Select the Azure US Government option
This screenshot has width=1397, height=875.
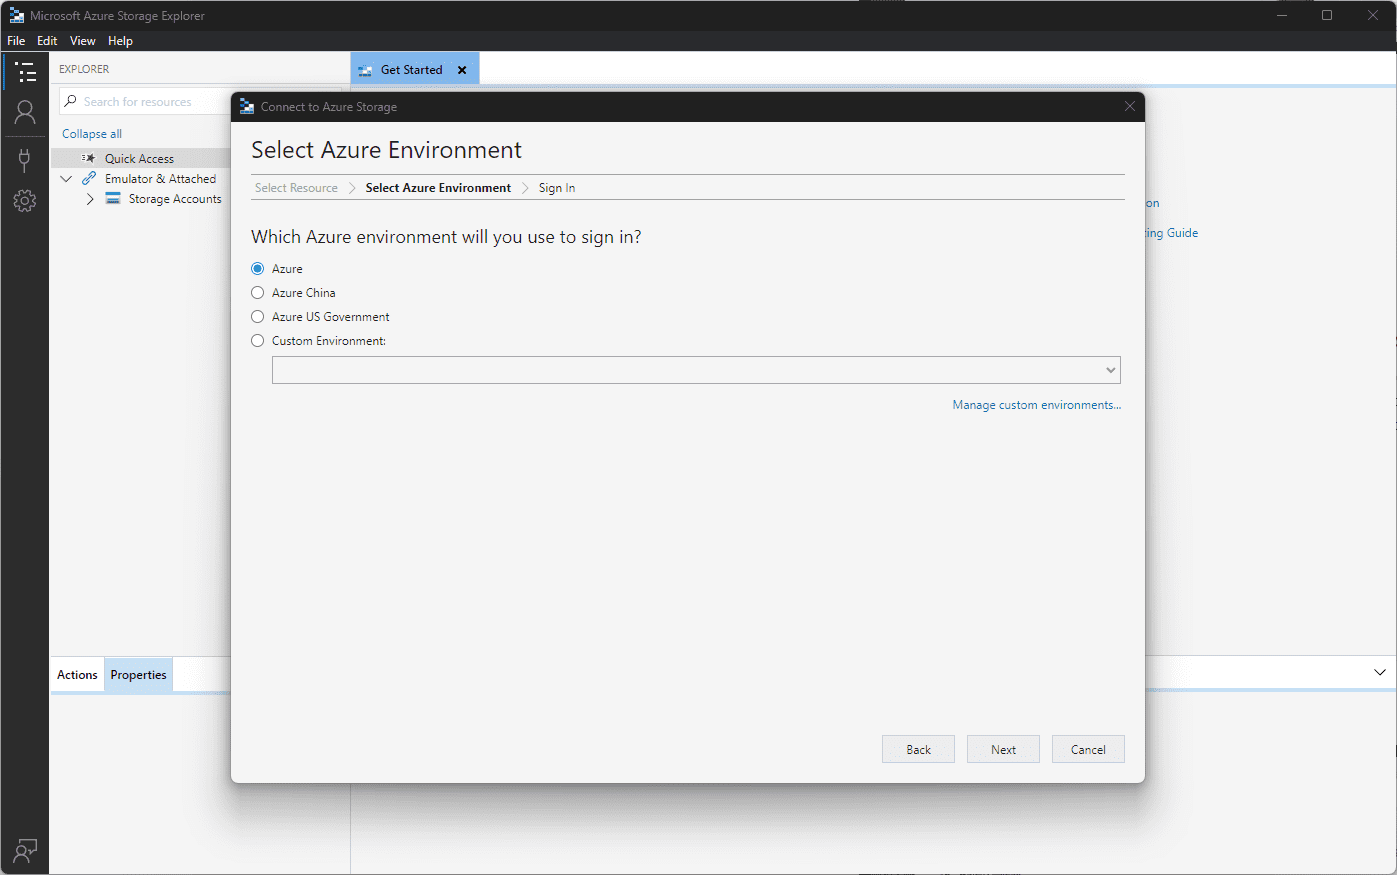click(x=258, y=316)
